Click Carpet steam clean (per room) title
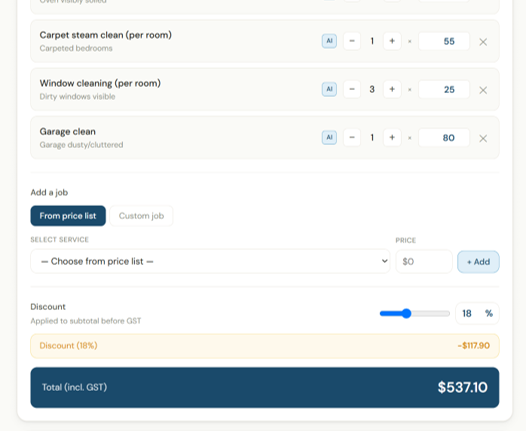526x431 pixels. (x=106, y=35)
